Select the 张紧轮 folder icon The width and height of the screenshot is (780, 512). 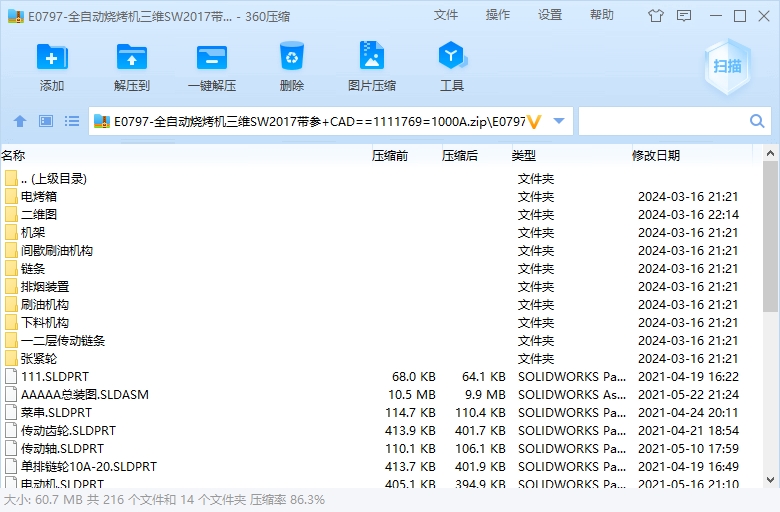click(11, 359)
